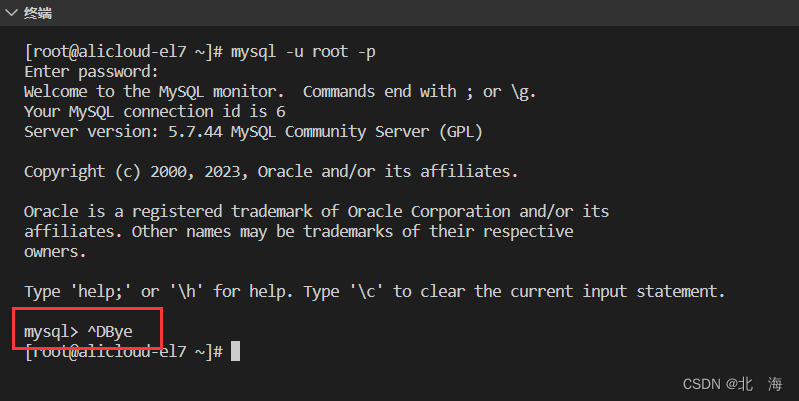Click the 'Server version: 5.7.44' line

[253, 131]
